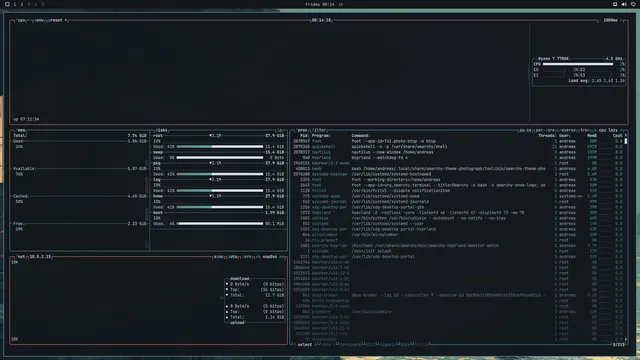
Task: Toggle the proc box label
Action: [302, 130]
